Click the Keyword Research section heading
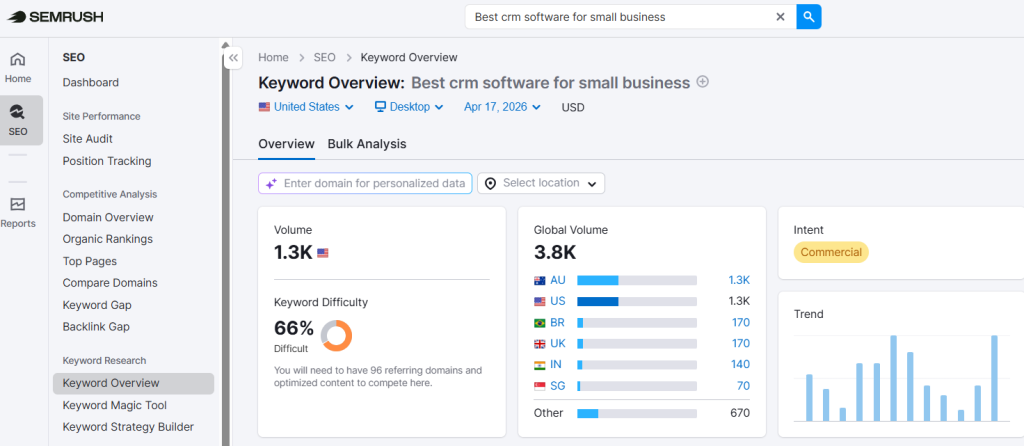This screenshot has height=446, width=1024. [104, 360]
